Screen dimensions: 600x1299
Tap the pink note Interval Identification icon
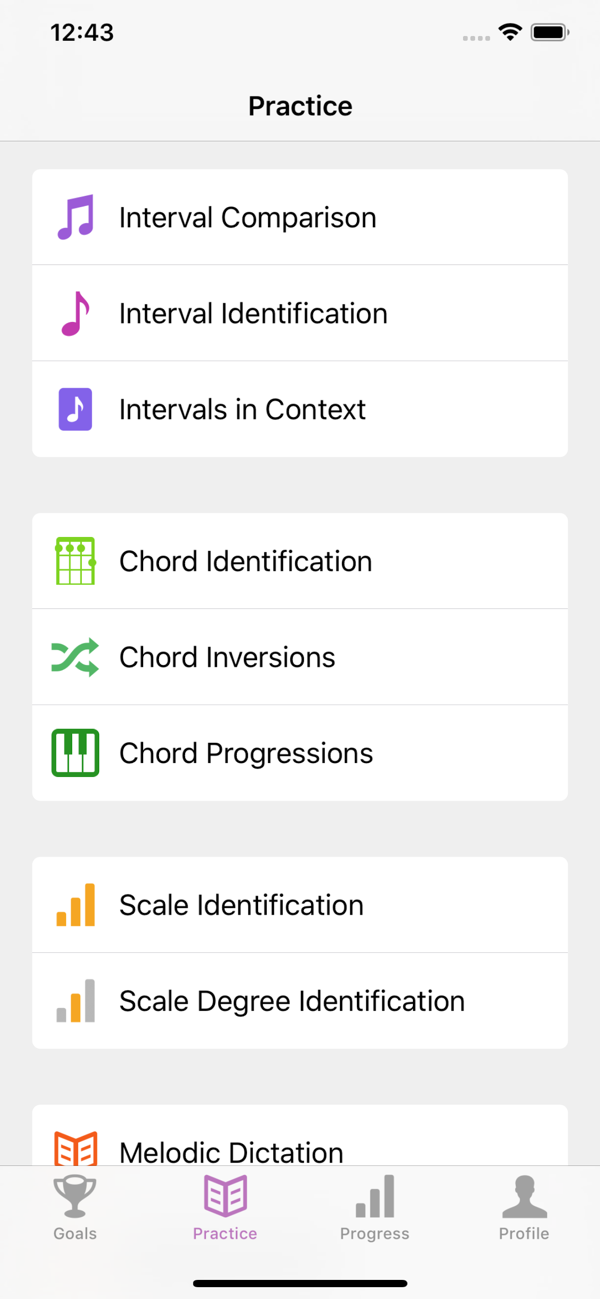click(75, 313)
